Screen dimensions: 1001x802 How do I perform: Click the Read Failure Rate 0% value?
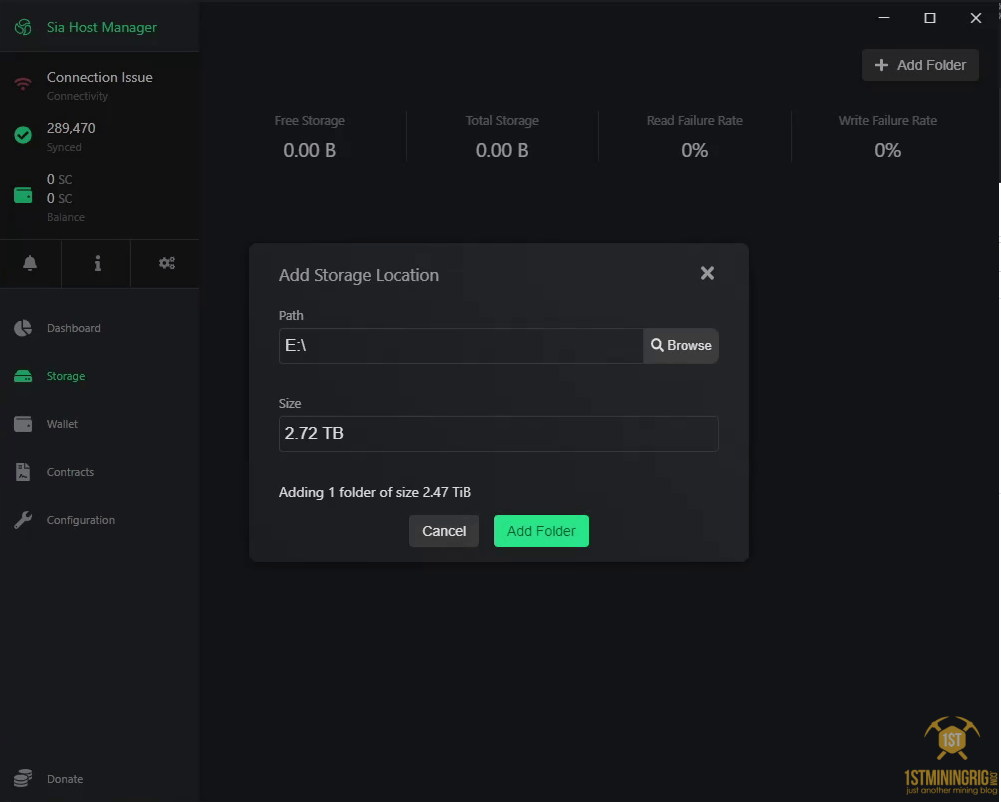tap(695, 151)
